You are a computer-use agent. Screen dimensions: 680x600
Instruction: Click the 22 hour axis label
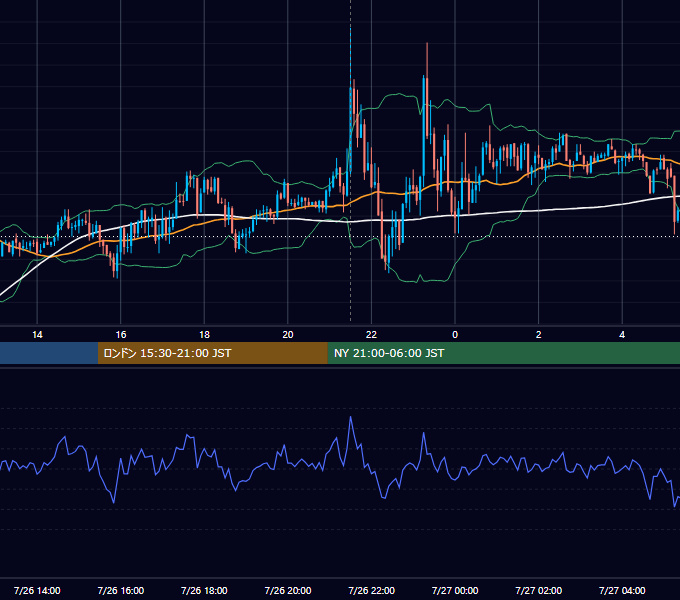coord(371,335)
